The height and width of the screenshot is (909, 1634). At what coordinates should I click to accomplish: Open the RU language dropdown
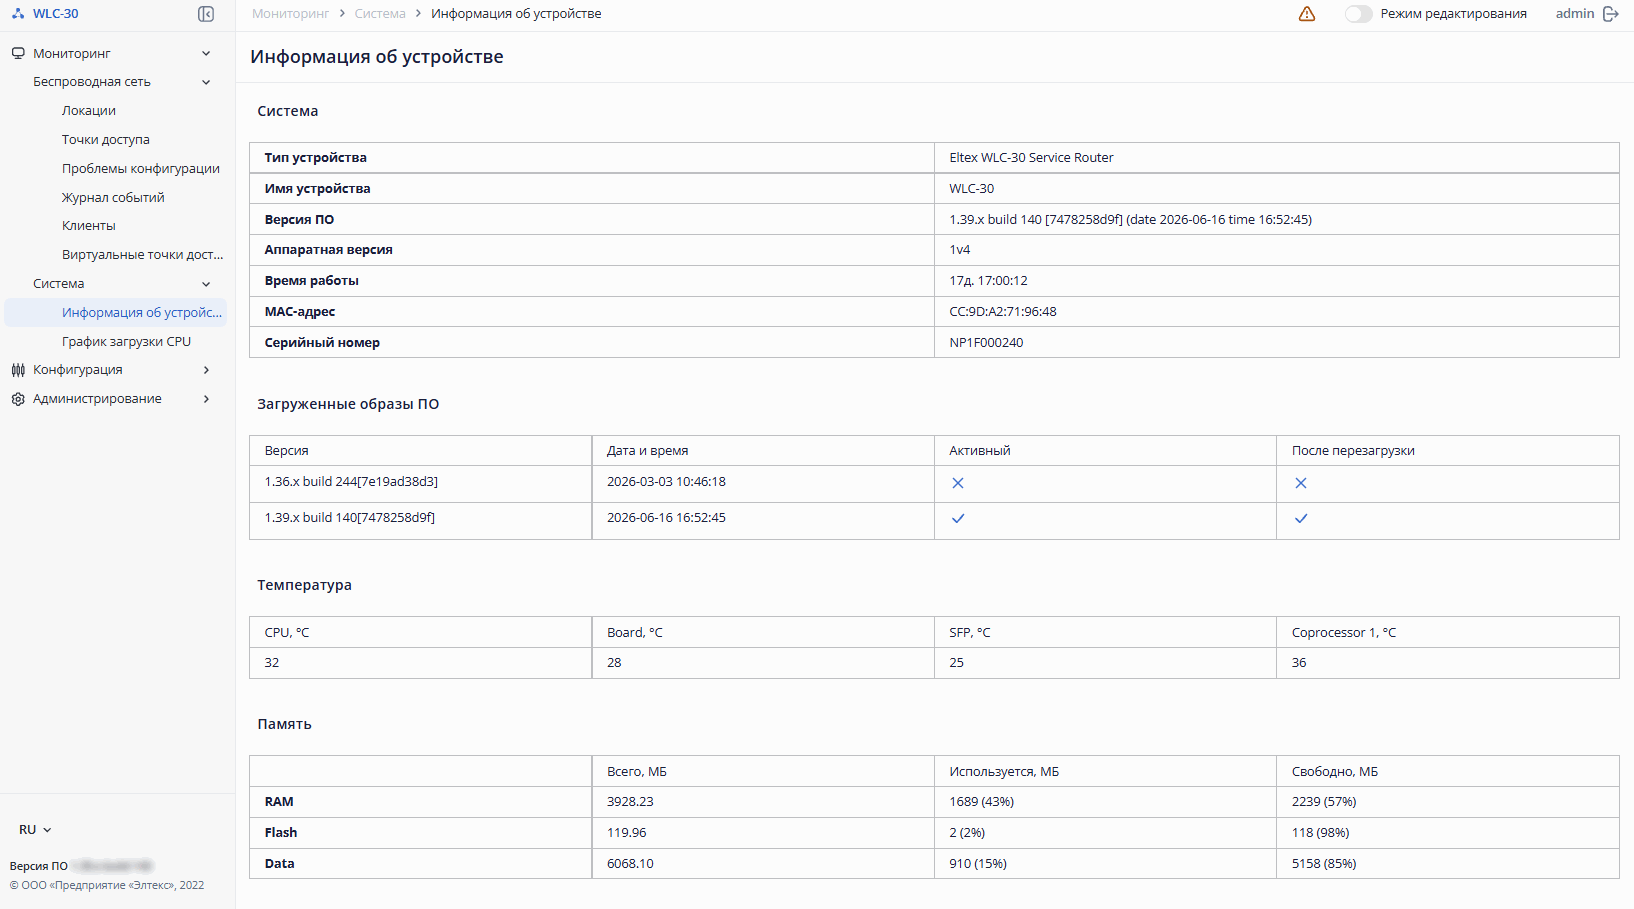[x=35, y=830]
